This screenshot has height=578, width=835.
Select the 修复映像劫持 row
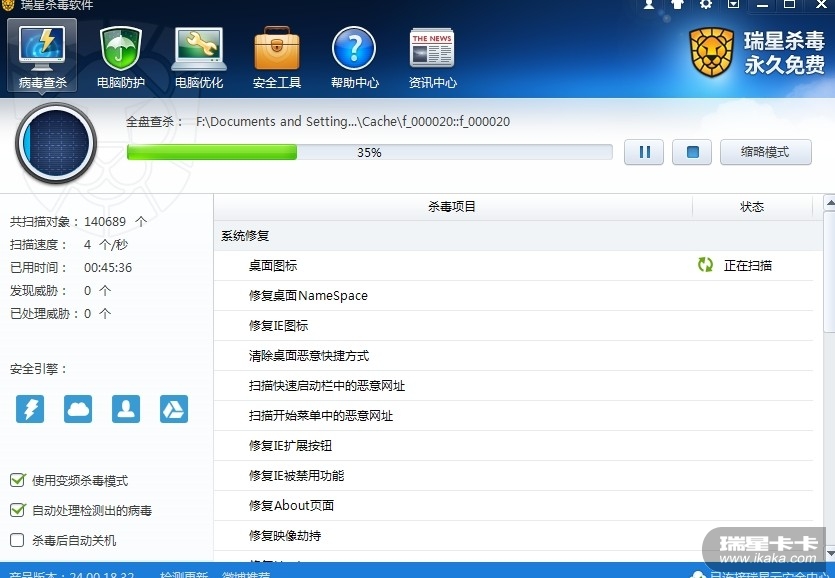point(513,535)
